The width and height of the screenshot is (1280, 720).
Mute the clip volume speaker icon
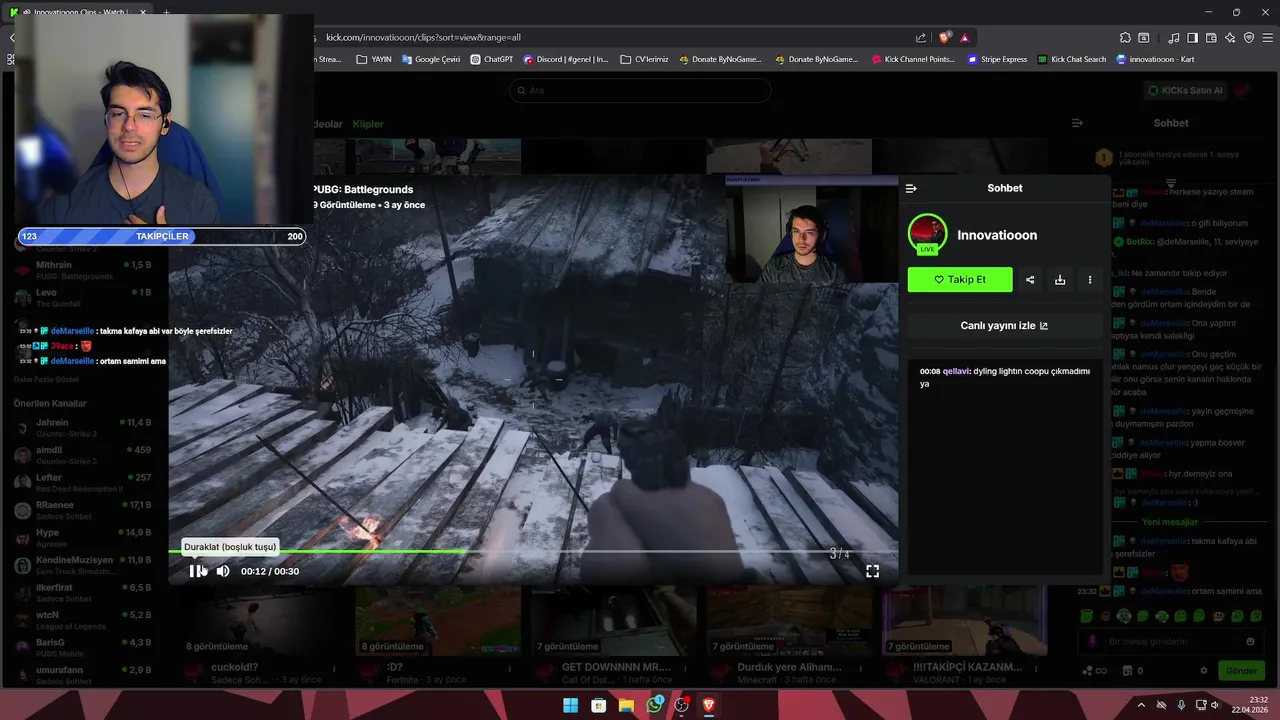click(x=223, y=571)
